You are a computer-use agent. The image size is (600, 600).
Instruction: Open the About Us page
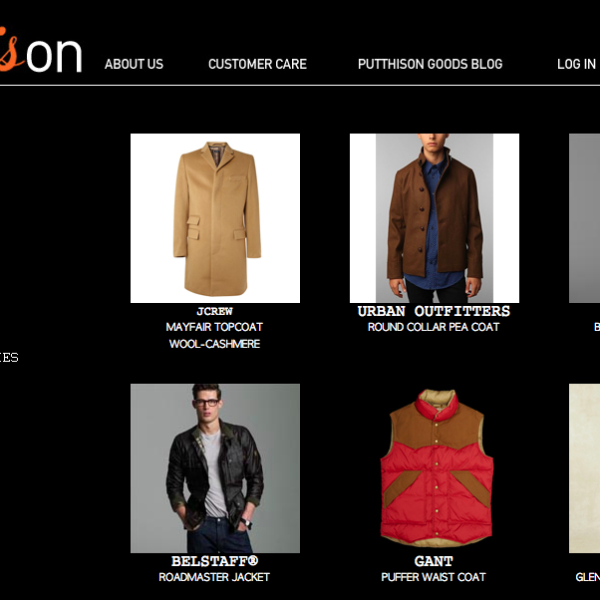tap(134, 64)
